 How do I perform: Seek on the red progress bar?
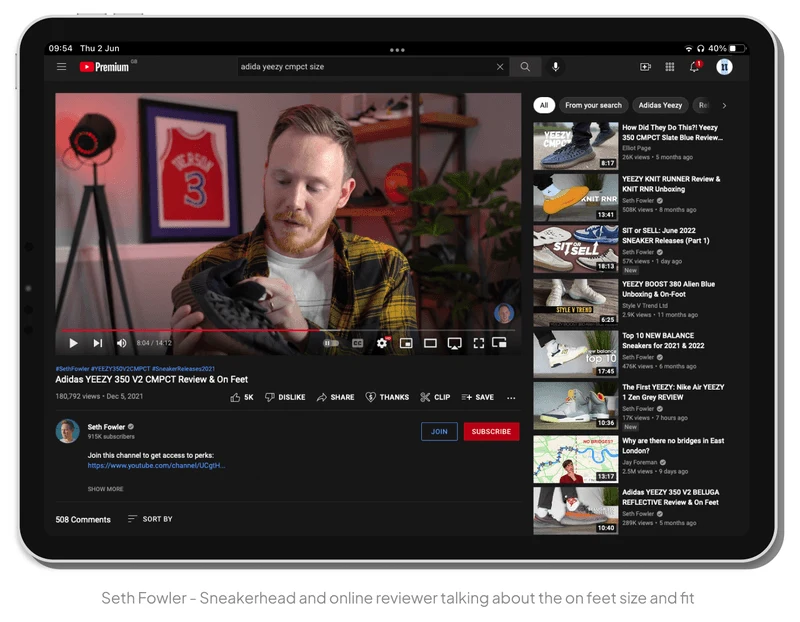[288, 331]
